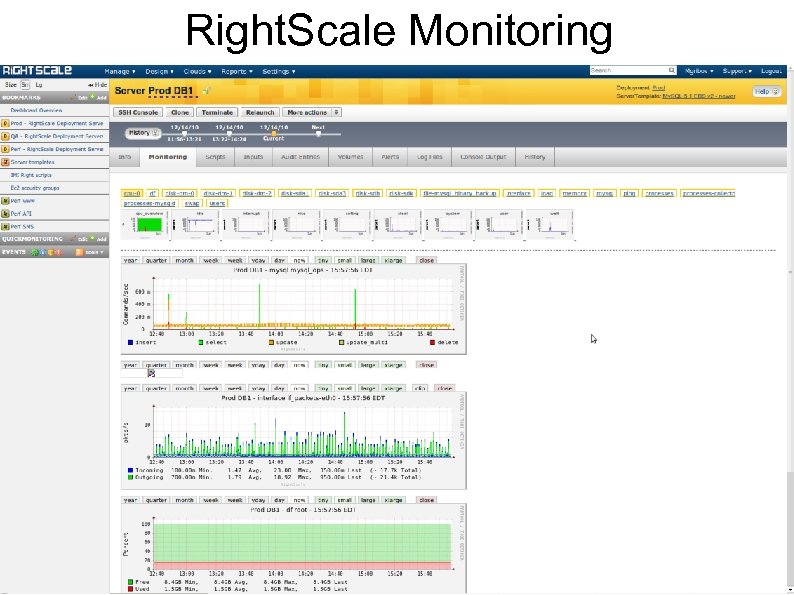Set mysql graph period to year

130,260
